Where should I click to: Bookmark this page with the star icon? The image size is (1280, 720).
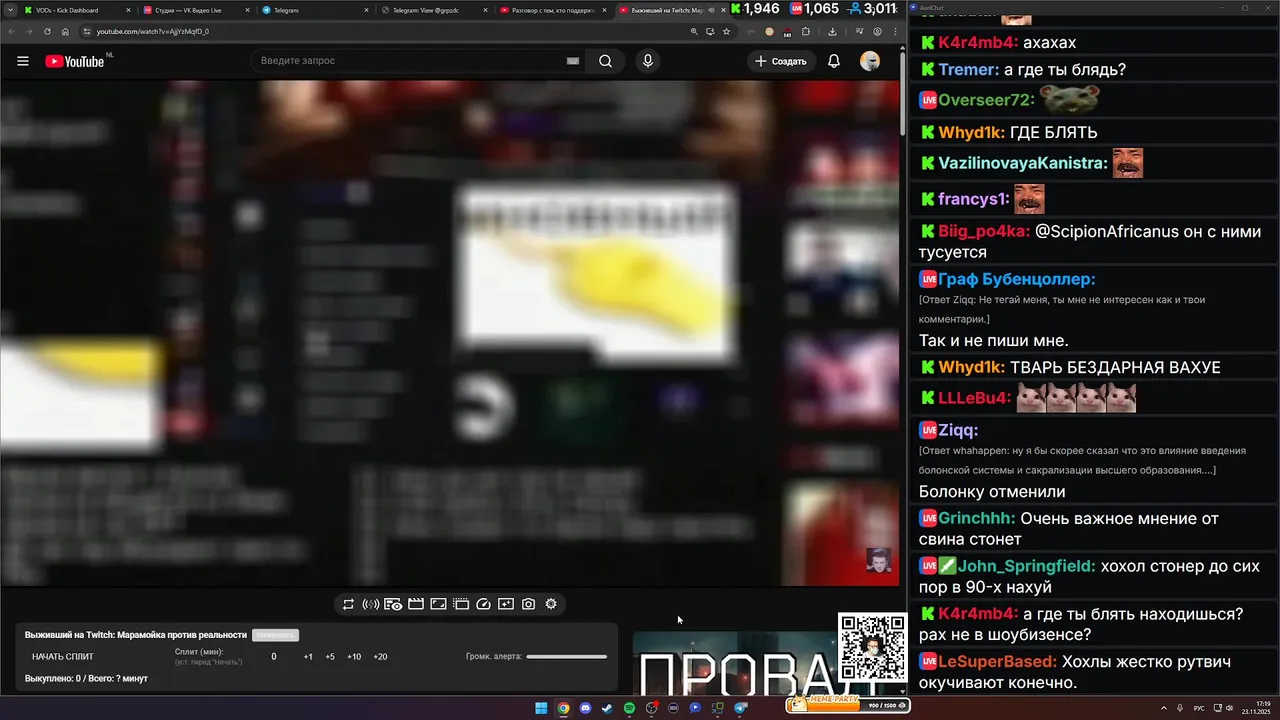coord(726,31)
